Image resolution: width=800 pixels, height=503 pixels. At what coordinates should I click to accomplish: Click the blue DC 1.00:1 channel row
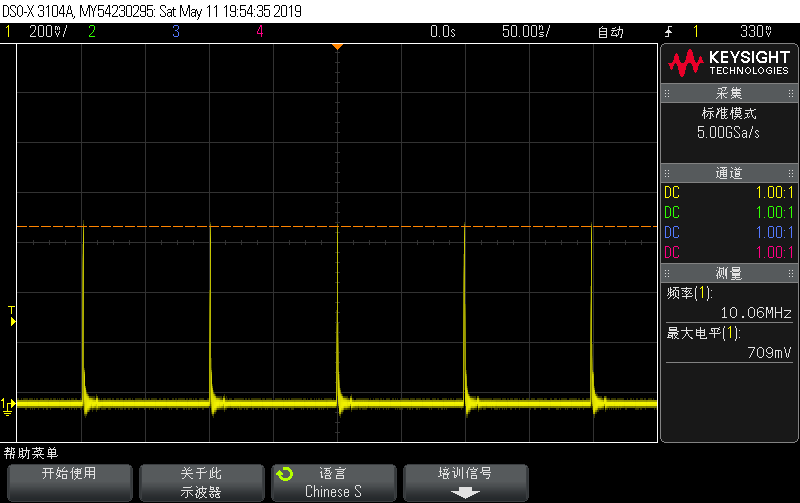[729, 233]
